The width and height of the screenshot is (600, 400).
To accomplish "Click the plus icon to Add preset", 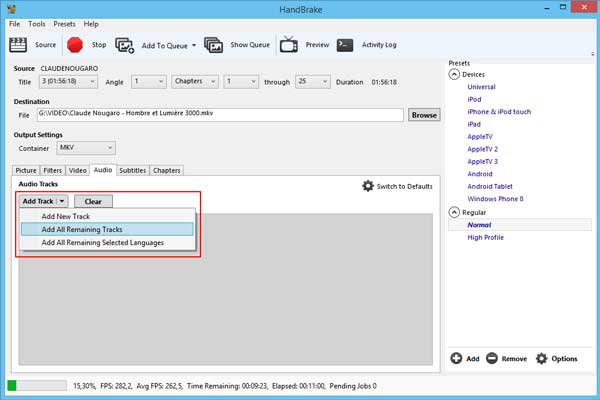I will click(456, 358).
